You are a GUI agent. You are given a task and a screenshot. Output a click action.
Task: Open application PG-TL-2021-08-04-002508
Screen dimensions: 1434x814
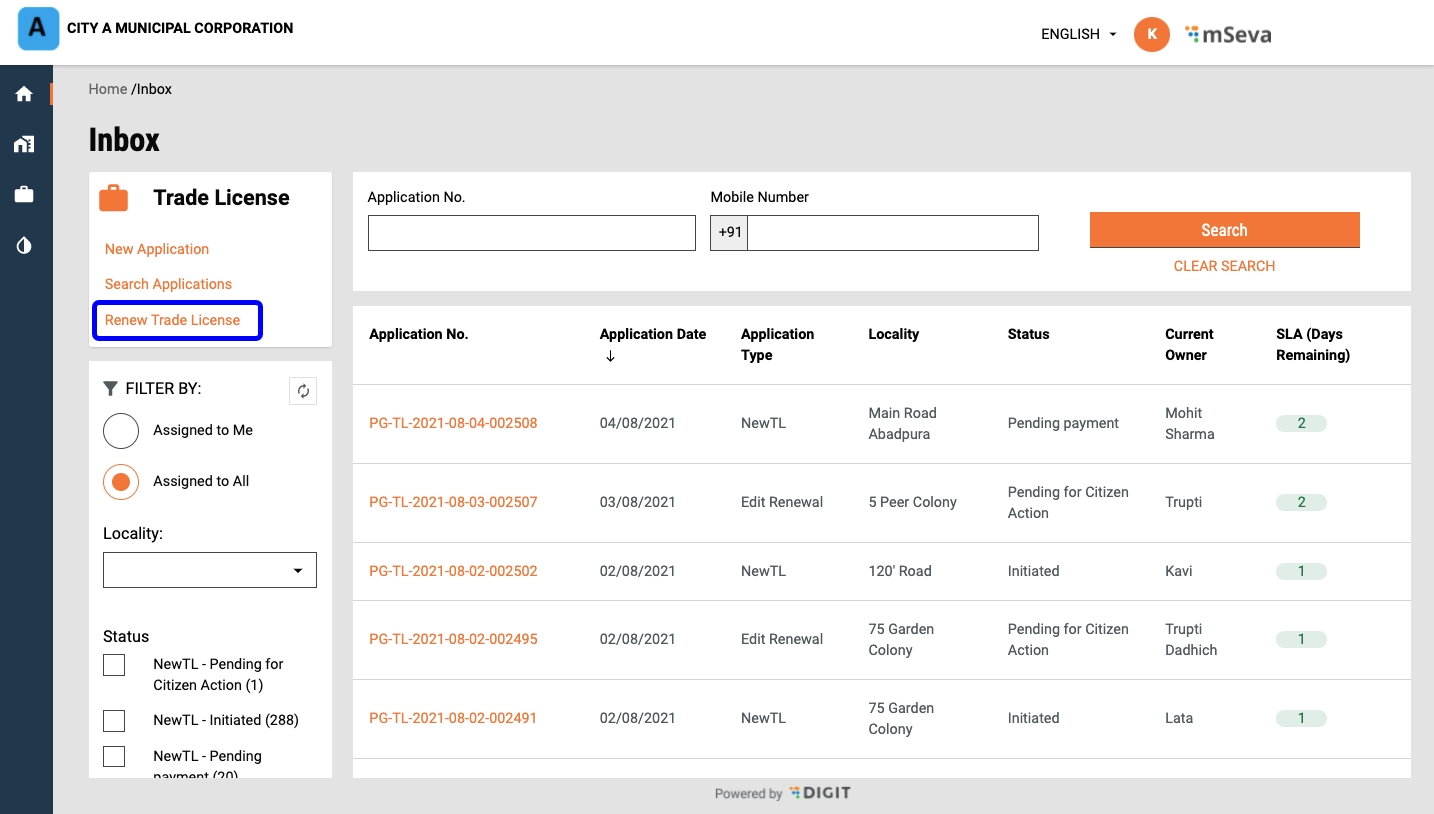[453, 423]
